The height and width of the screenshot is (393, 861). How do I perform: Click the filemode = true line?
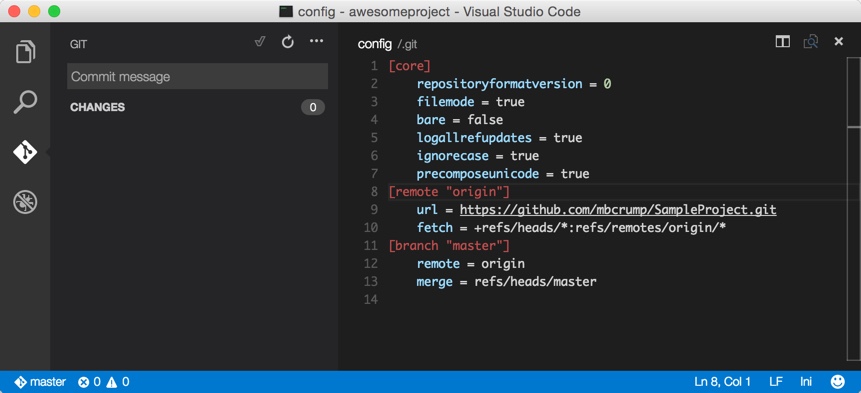pos(471,102)
